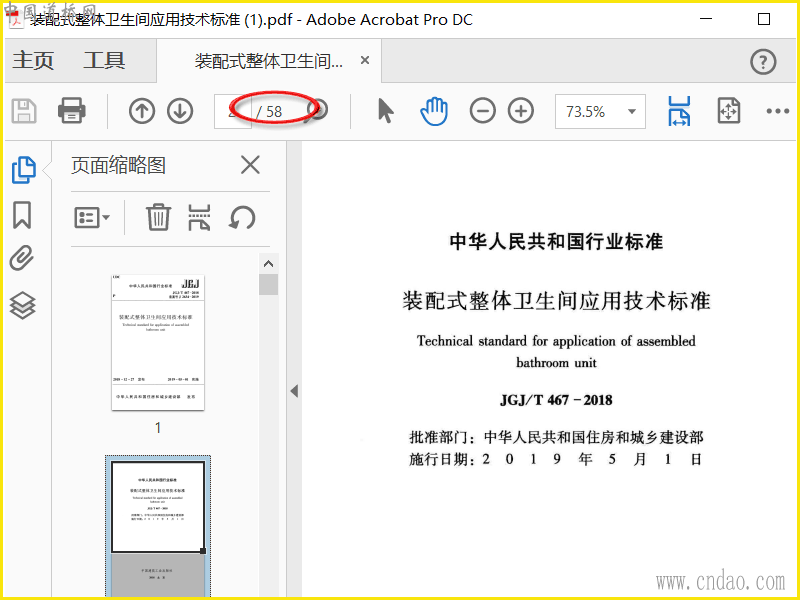Close the 页面缩略图 panel
The height and width of the screenshot is (600, 800).
point(250,165)
